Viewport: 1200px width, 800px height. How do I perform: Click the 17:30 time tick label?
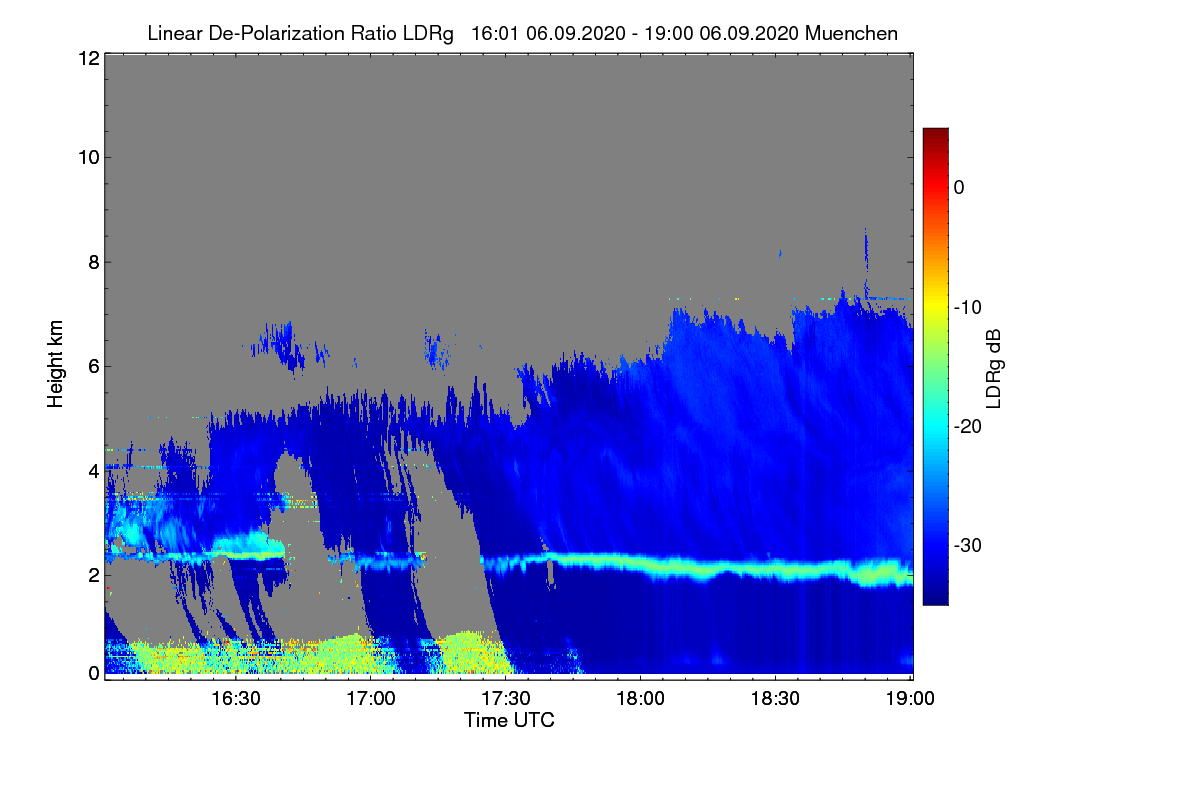505,698
